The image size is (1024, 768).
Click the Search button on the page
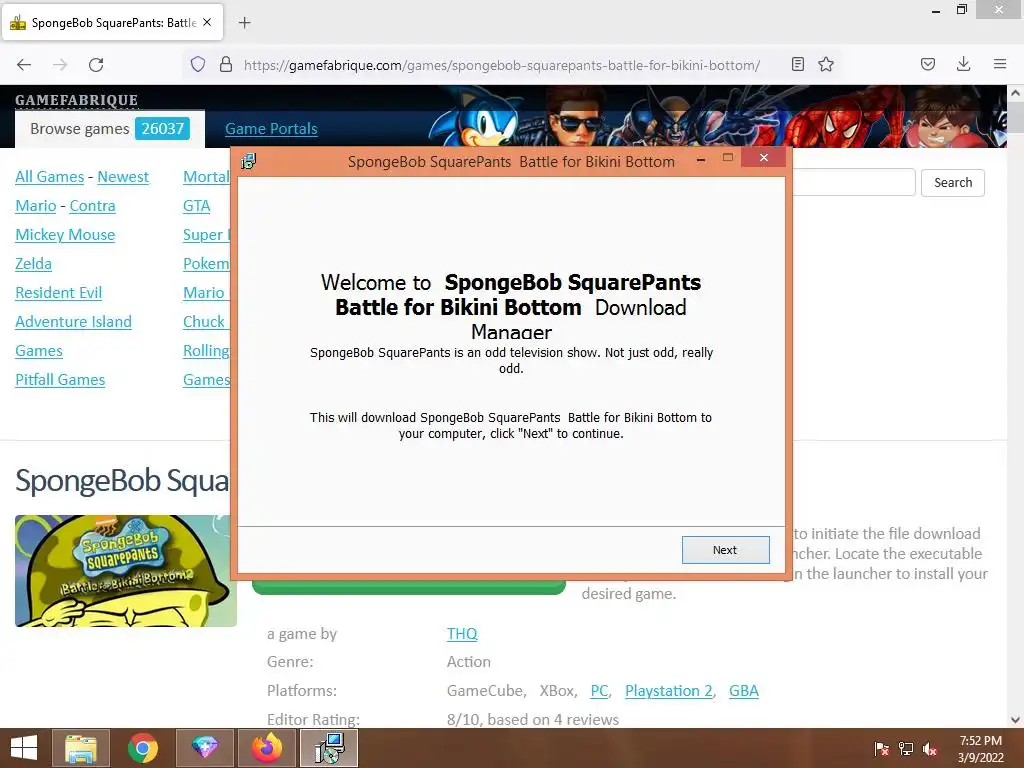click(953, 182)
